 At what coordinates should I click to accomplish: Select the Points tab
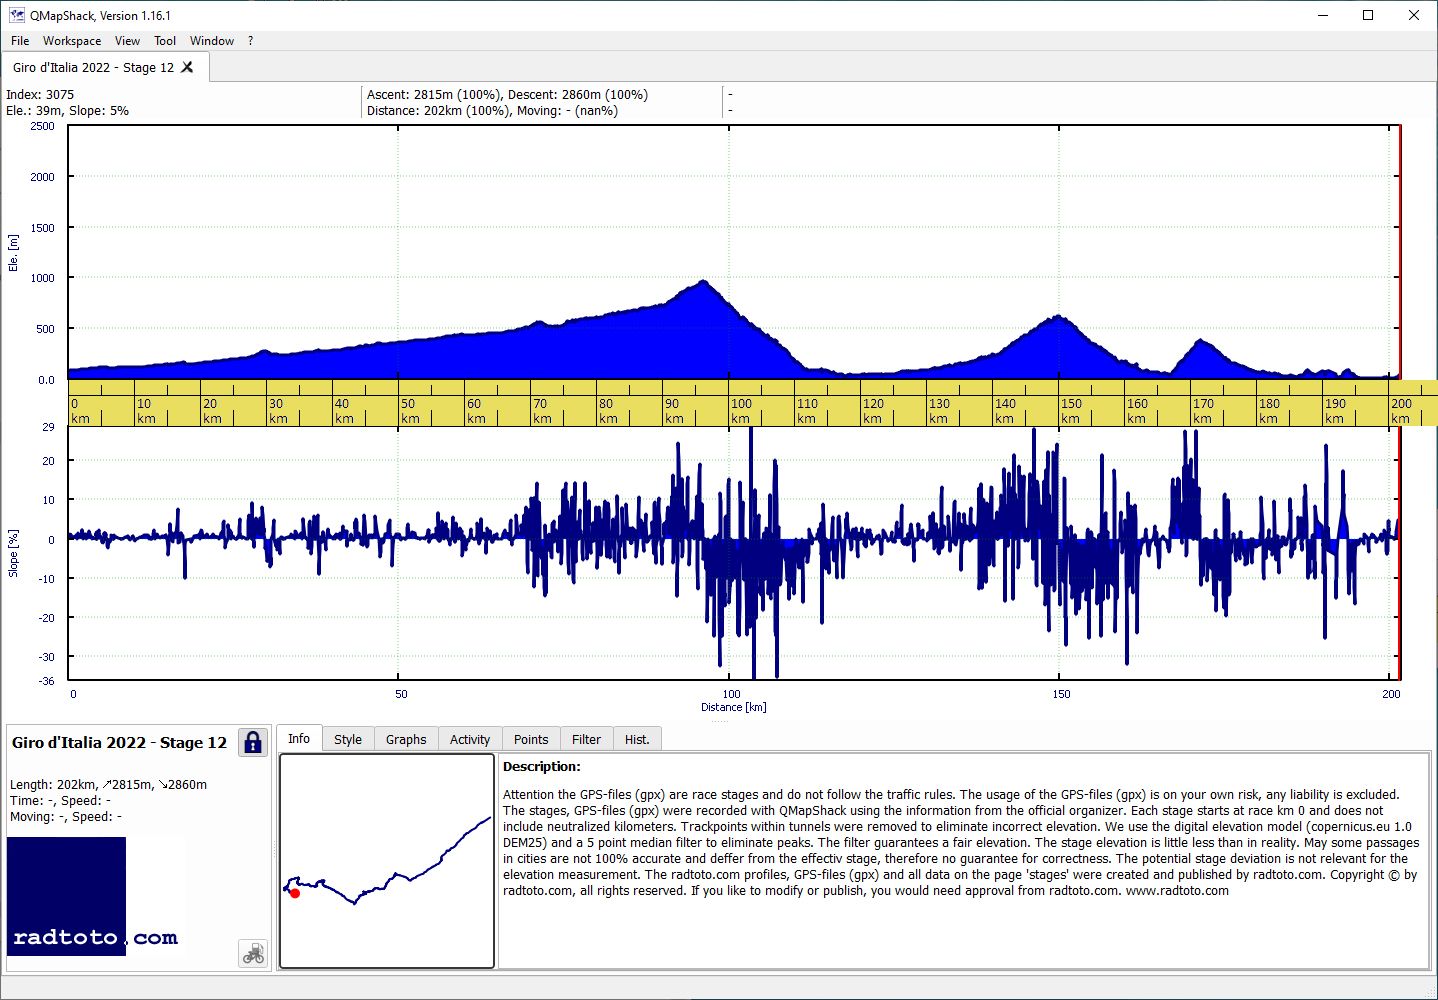tap(531, 739)
